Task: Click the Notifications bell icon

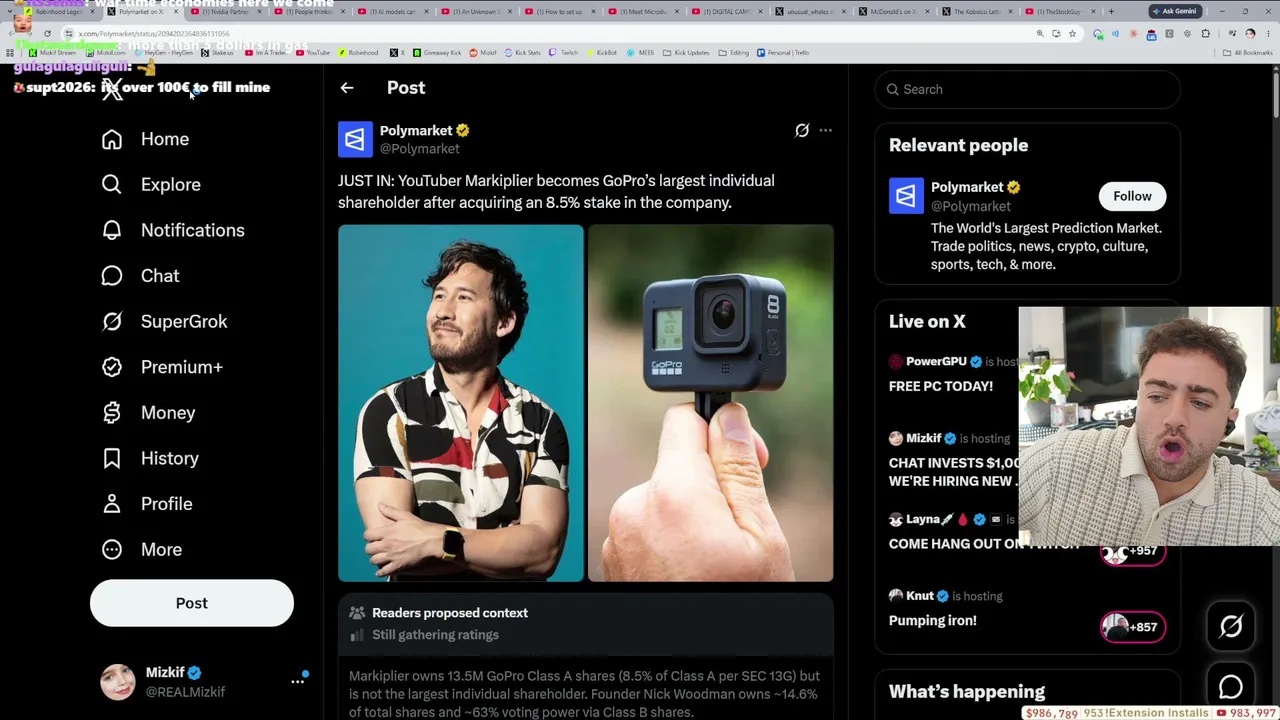Action: 112,230
